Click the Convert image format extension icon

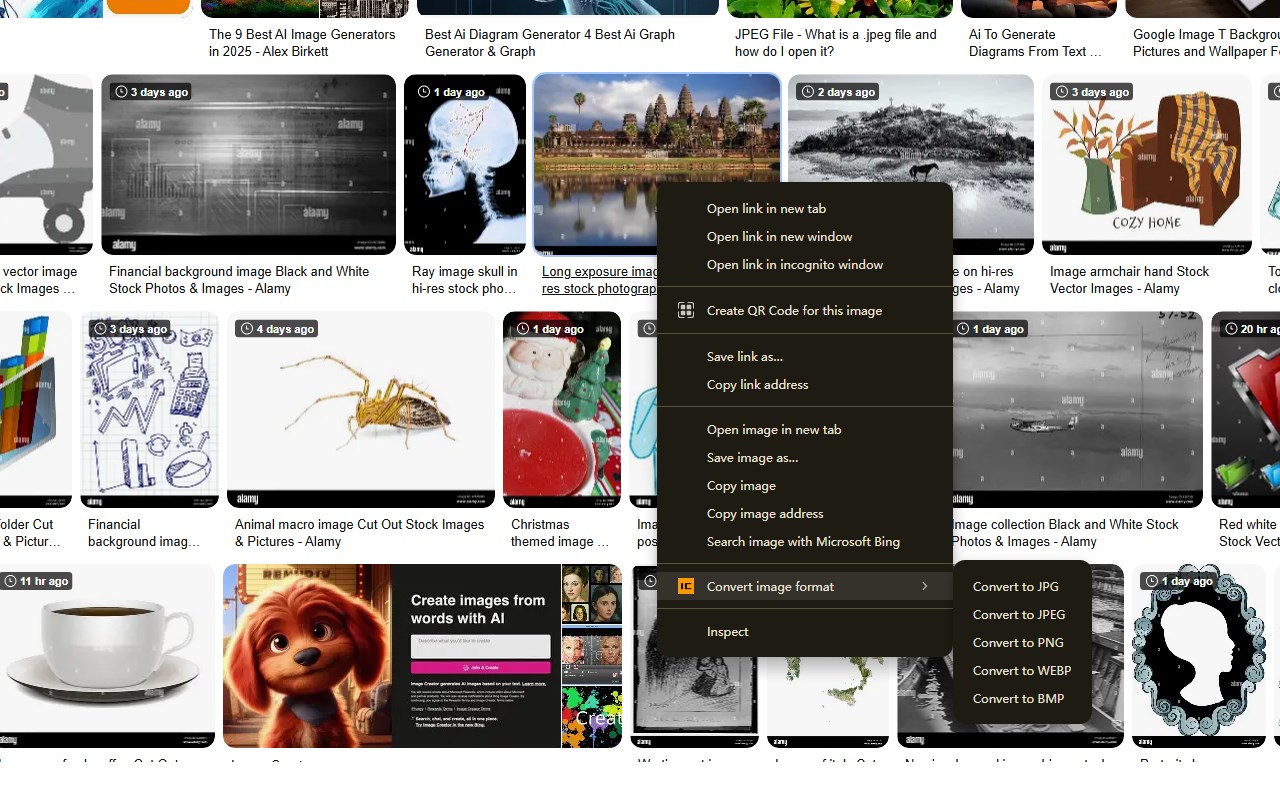point(686,586)
